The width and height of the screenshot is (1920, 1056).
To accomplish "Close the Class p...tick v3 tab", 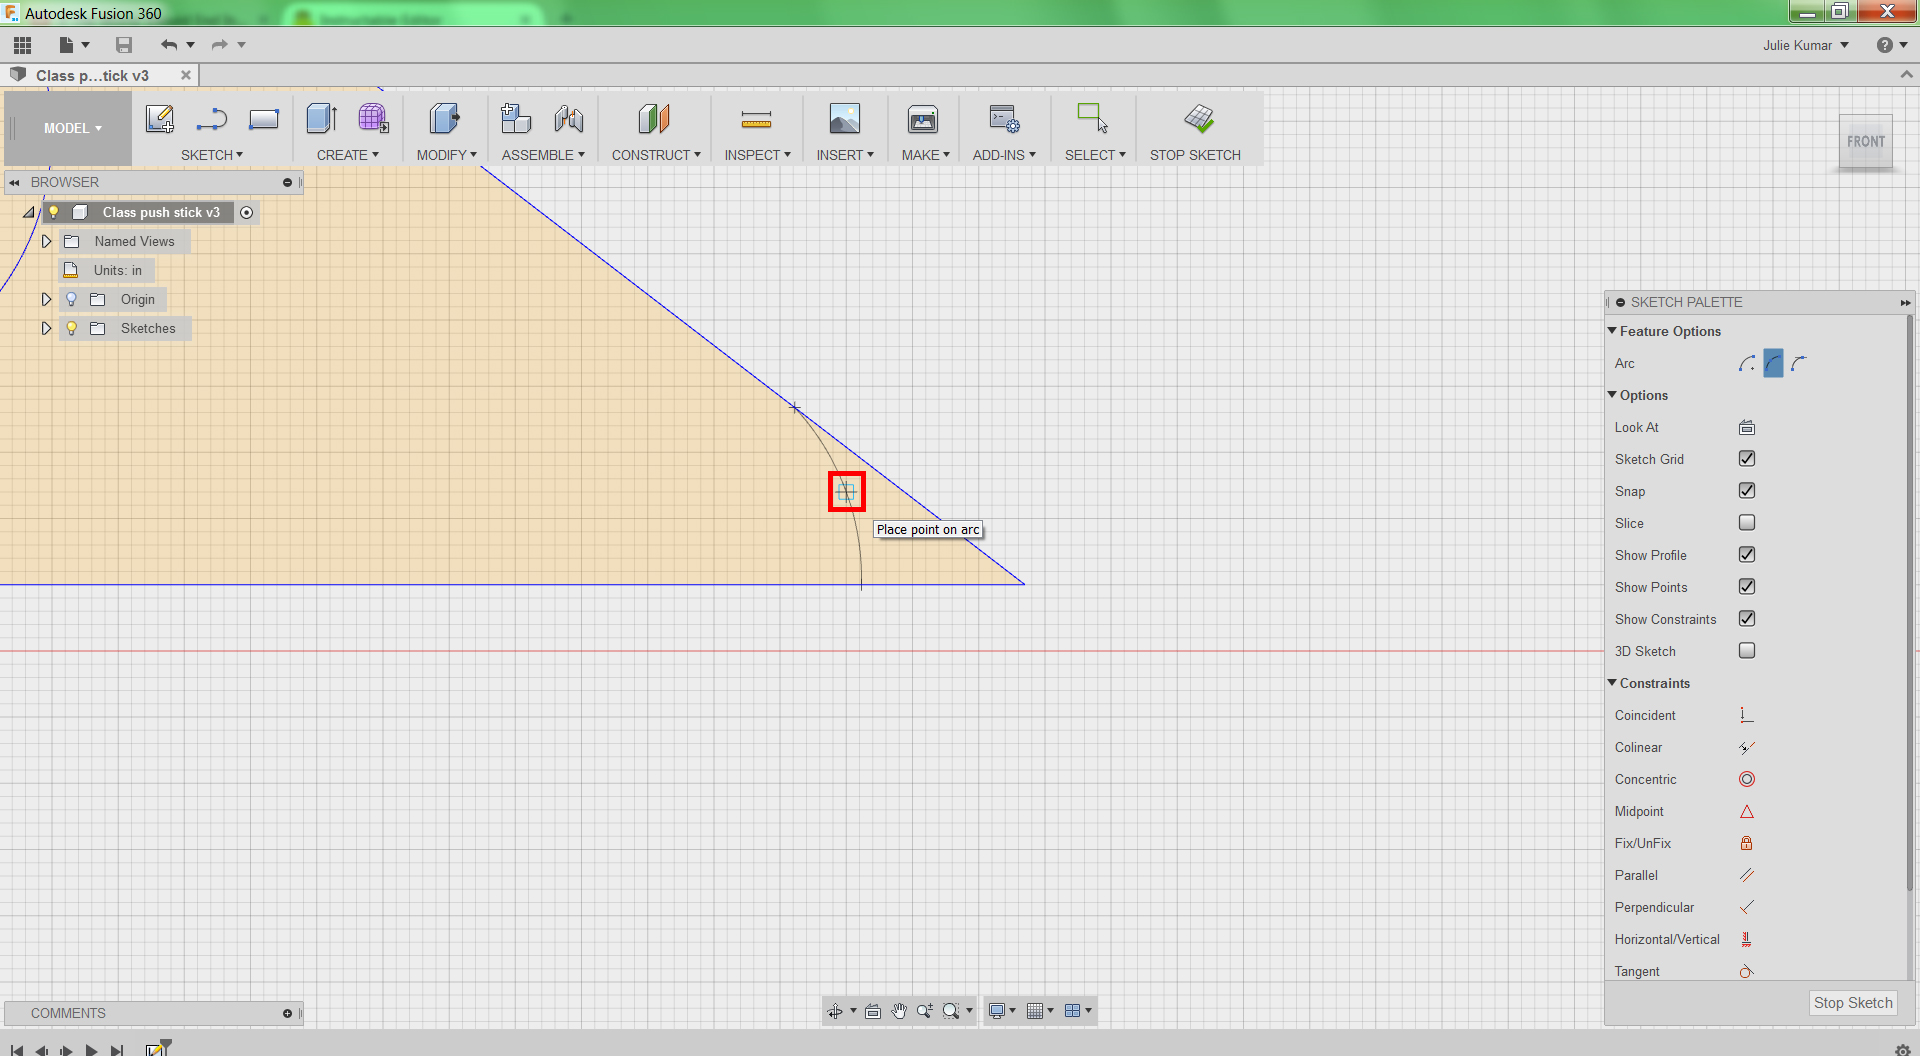I will click(185, 75).
